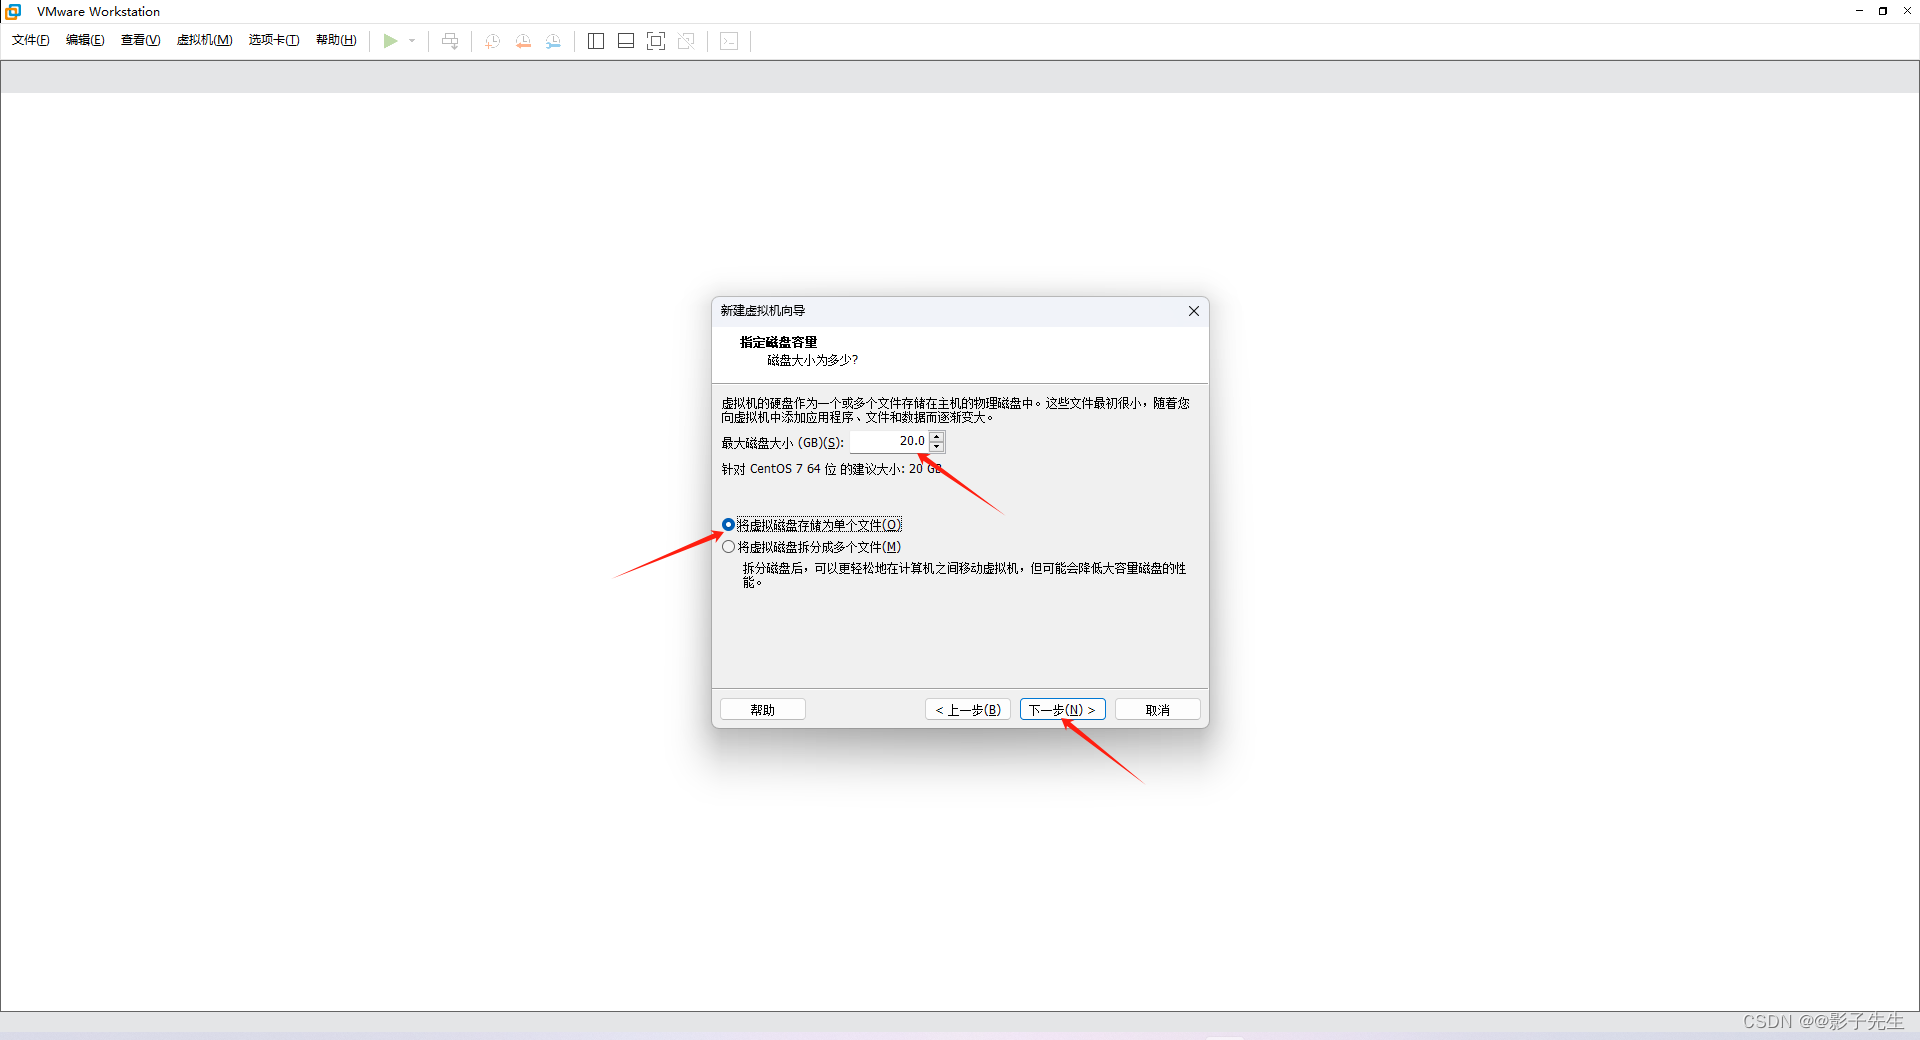Click the 帮助 button in wizard
The width and height of the screenshot is (1920, 1040).
763,710
